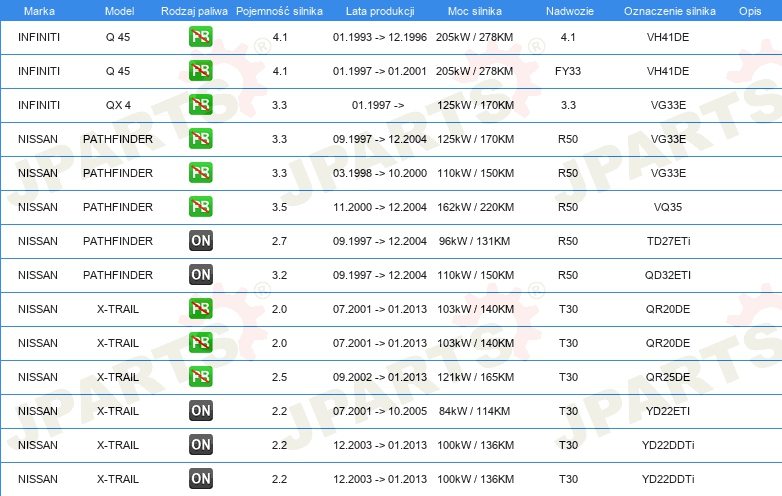
Task: Select the 07.2001 -> 10.2005 production years cell
Action: click(x=380, y=411)
